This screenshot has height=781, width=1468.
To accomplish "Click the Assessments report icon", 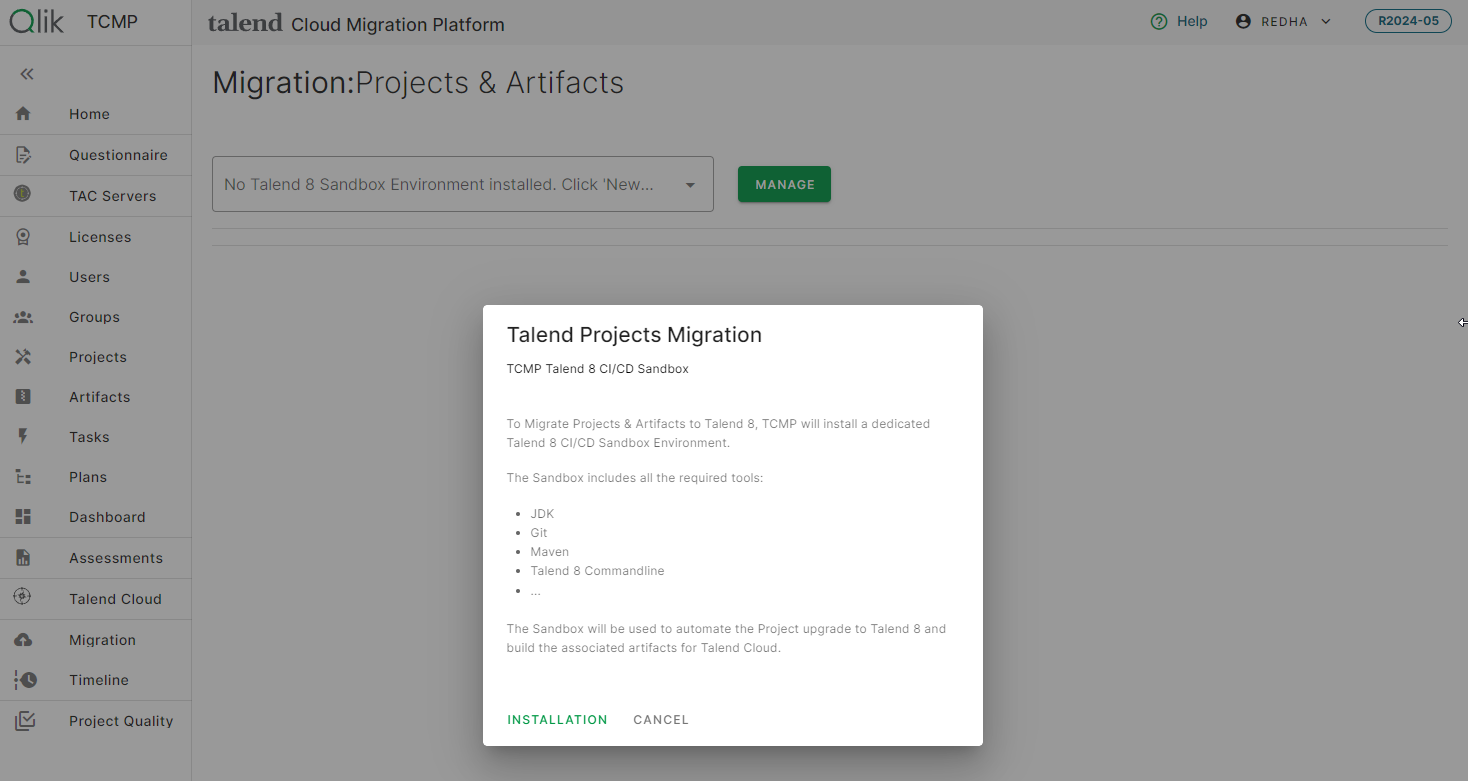I will pyautogui.click(x=23, y=558).
